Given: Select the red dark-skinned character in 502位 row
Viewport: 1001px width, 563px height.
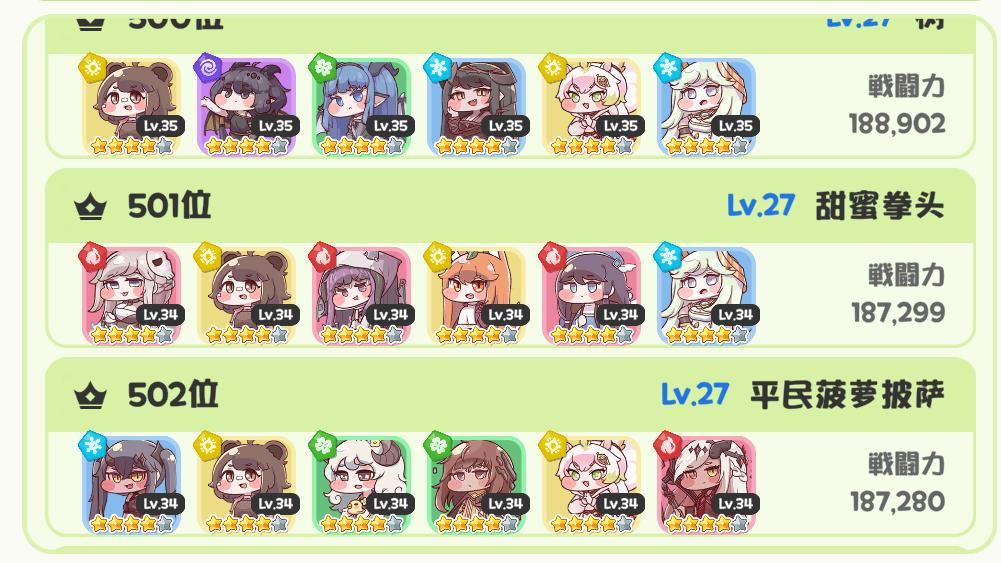Looking at the screenshot, I should click(706, 484).
